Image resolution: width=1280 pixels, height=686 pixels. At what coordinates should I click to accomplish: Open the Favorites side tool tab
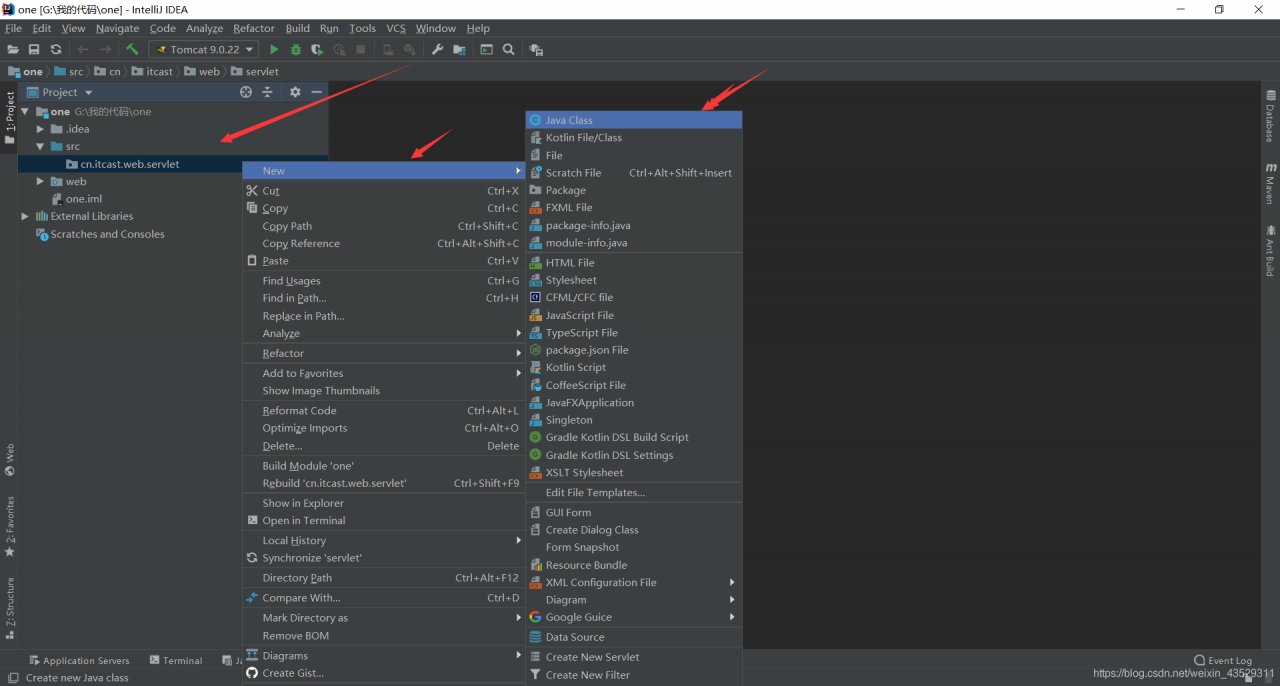point(10,527)
